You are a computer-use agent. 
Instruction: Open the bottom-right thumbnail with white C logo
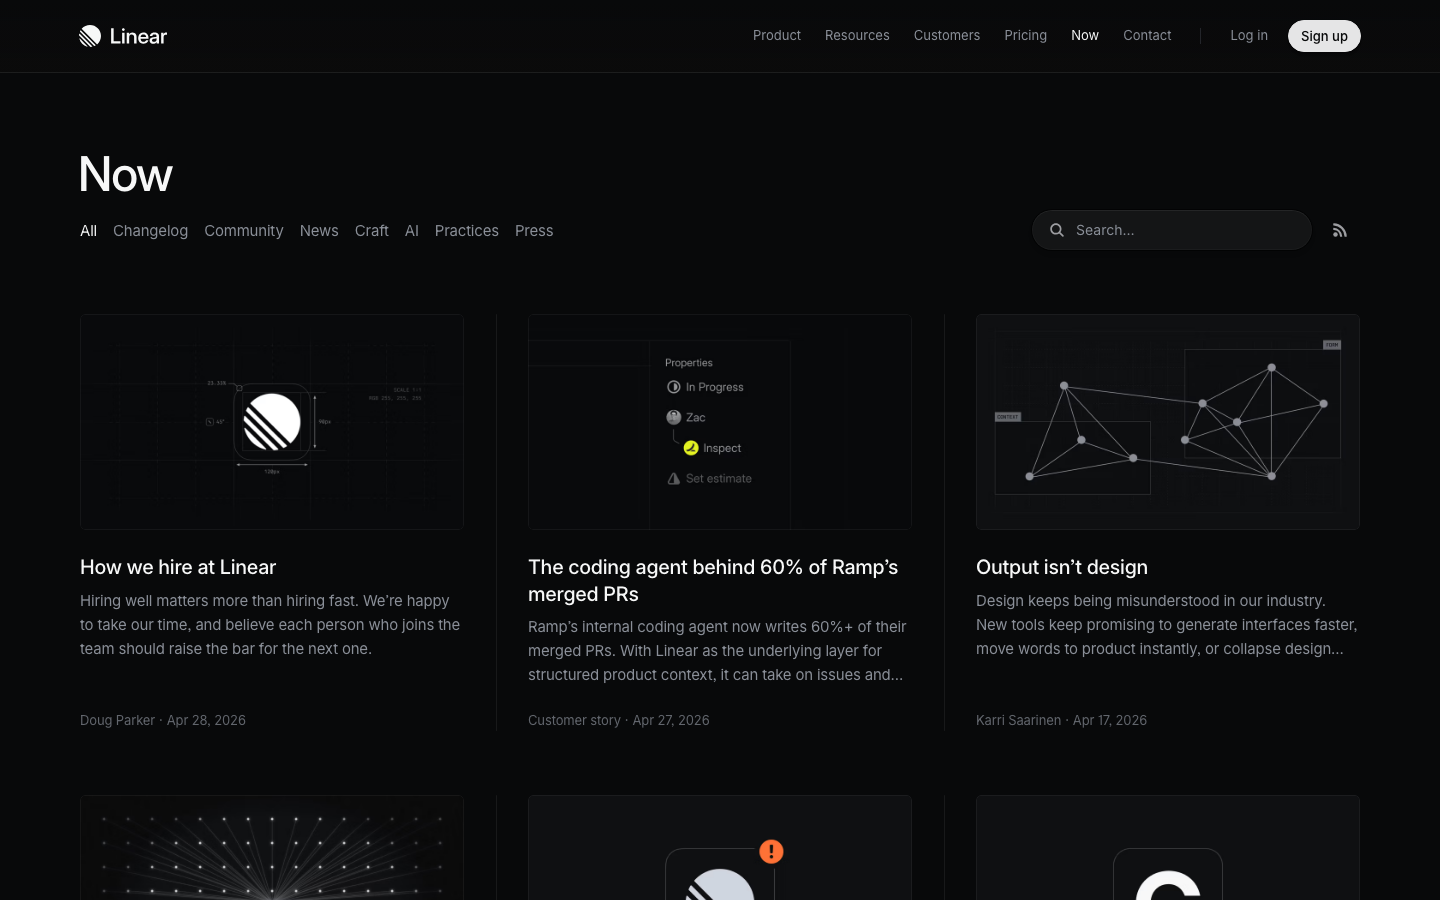(x=1168, y=848)
